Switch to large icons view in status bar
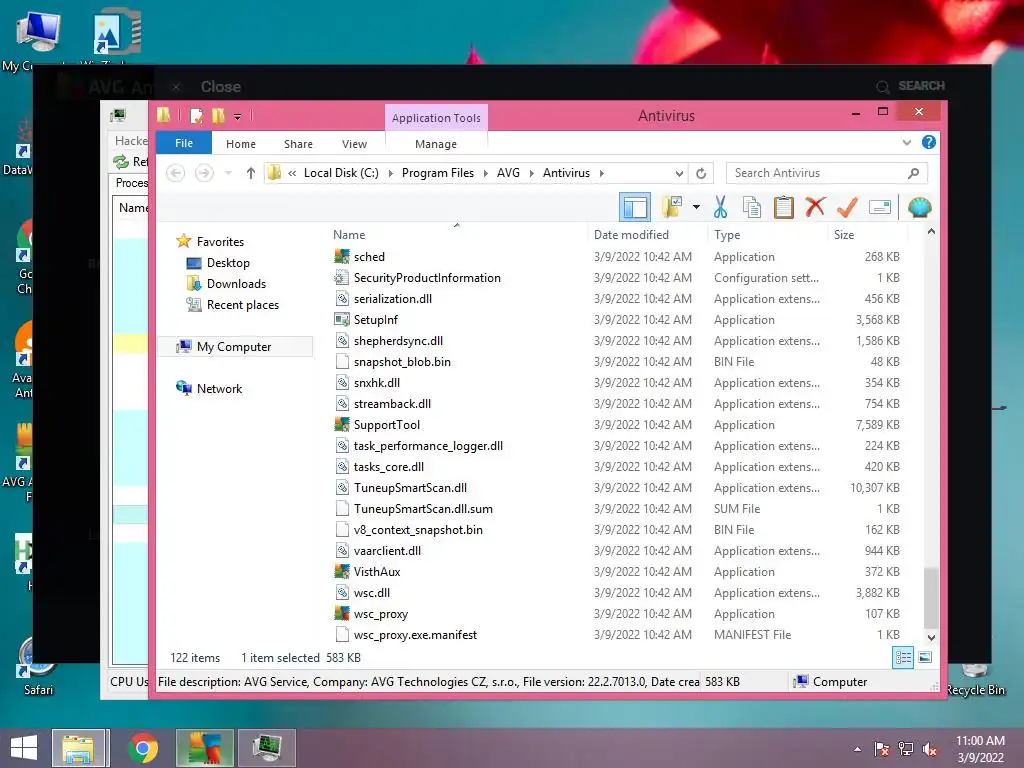 [x=925, y=658]
